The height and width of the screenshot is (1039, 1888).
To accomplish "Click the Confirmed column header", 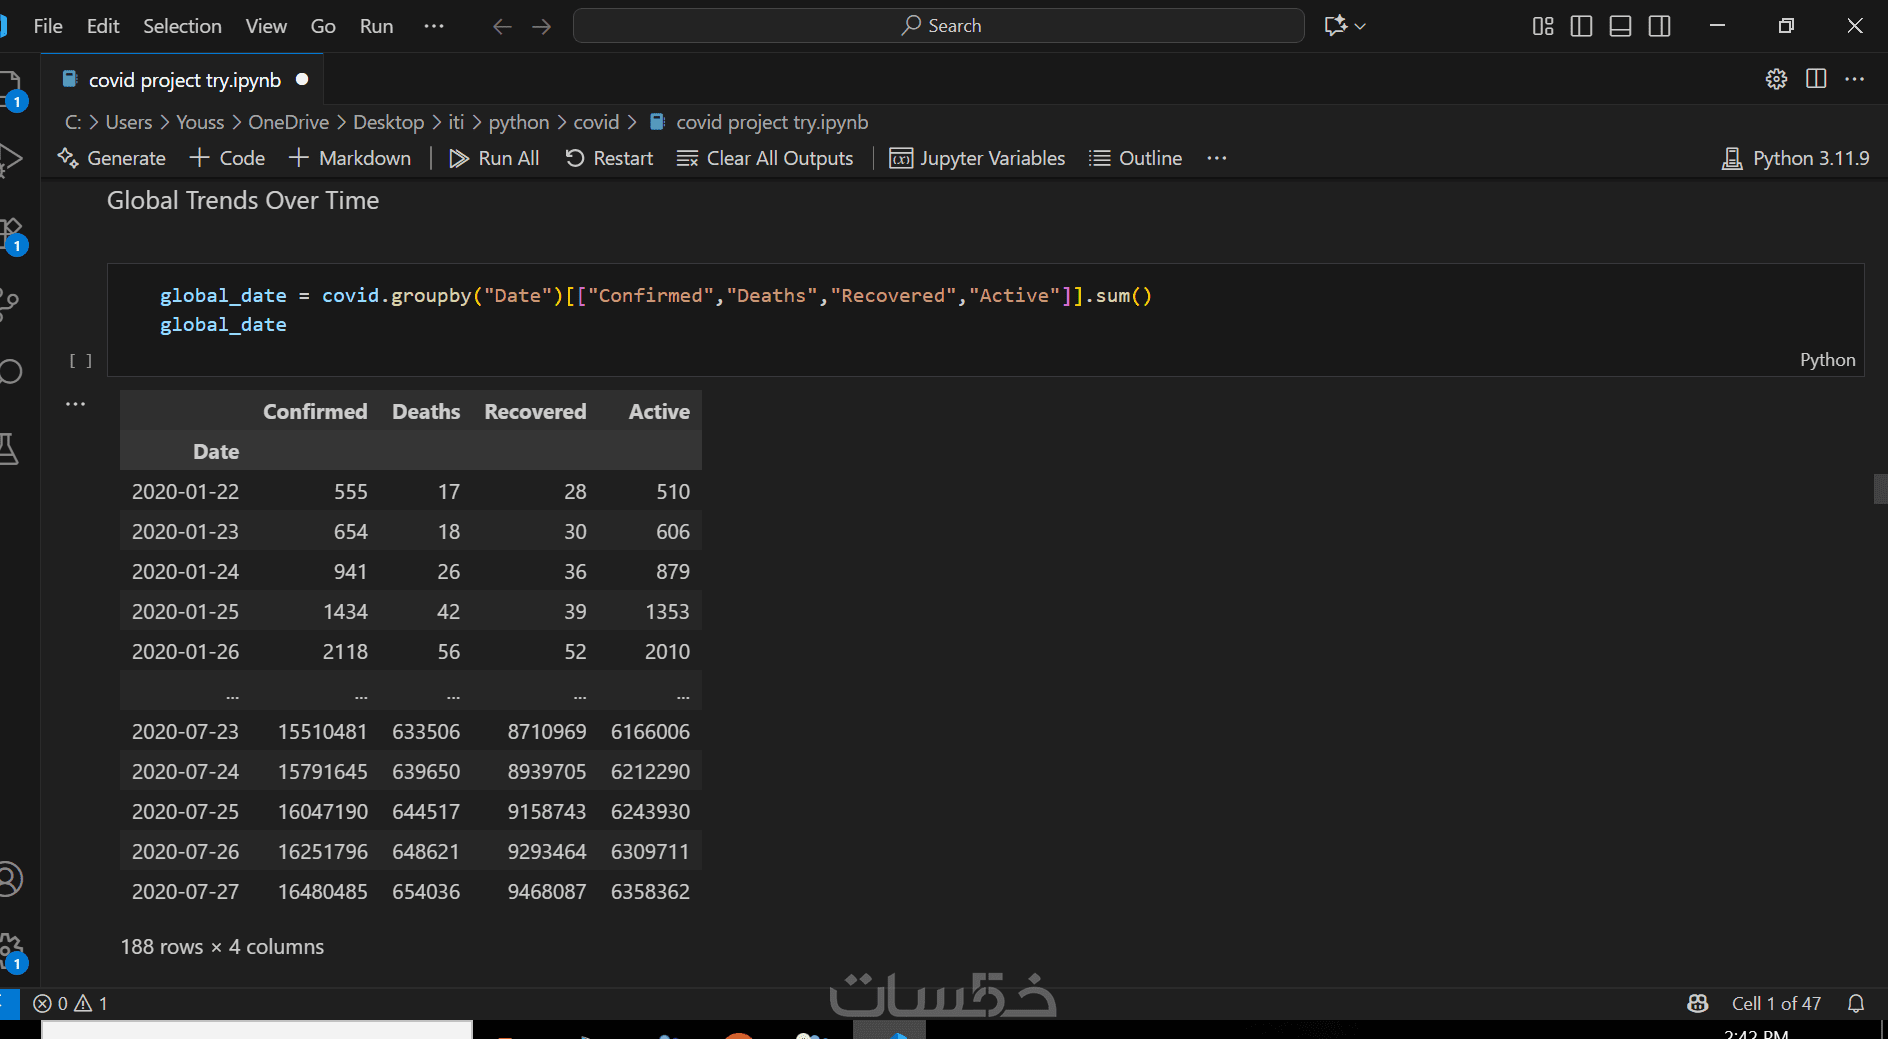I will click(x=315, y=411).
